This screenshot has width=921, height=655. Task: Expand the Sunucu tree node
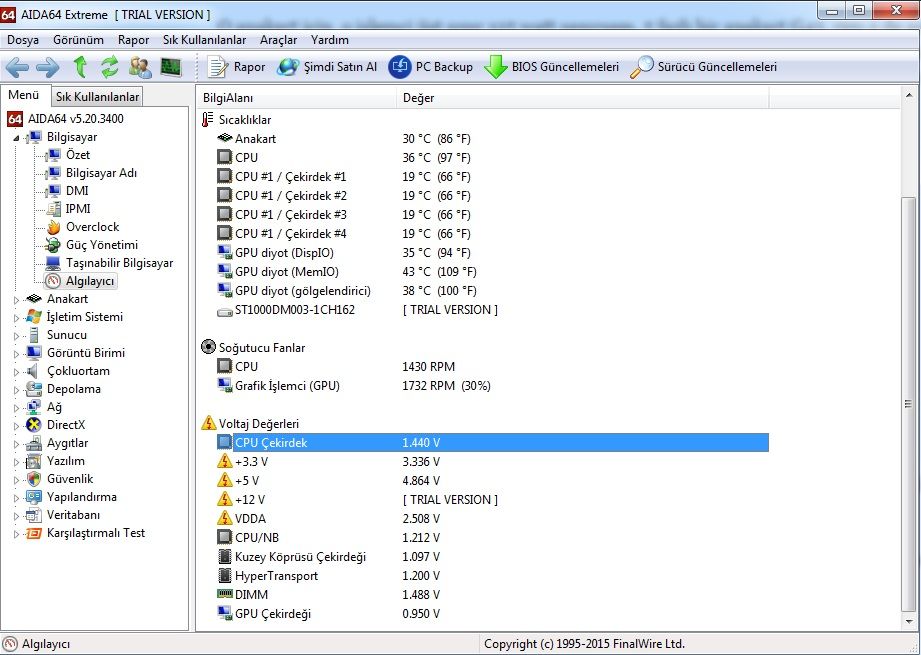(16, 336)
